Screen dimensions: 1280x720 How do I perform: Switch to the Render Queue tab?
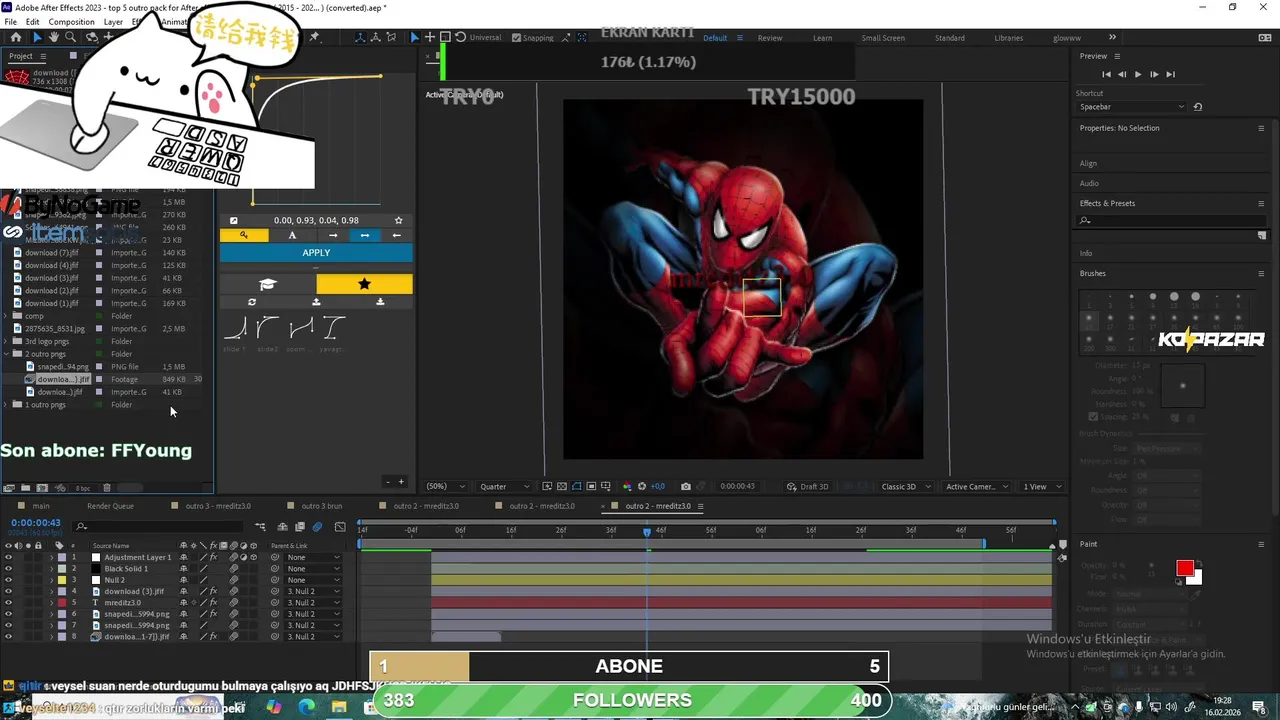(x=110, y=506)
